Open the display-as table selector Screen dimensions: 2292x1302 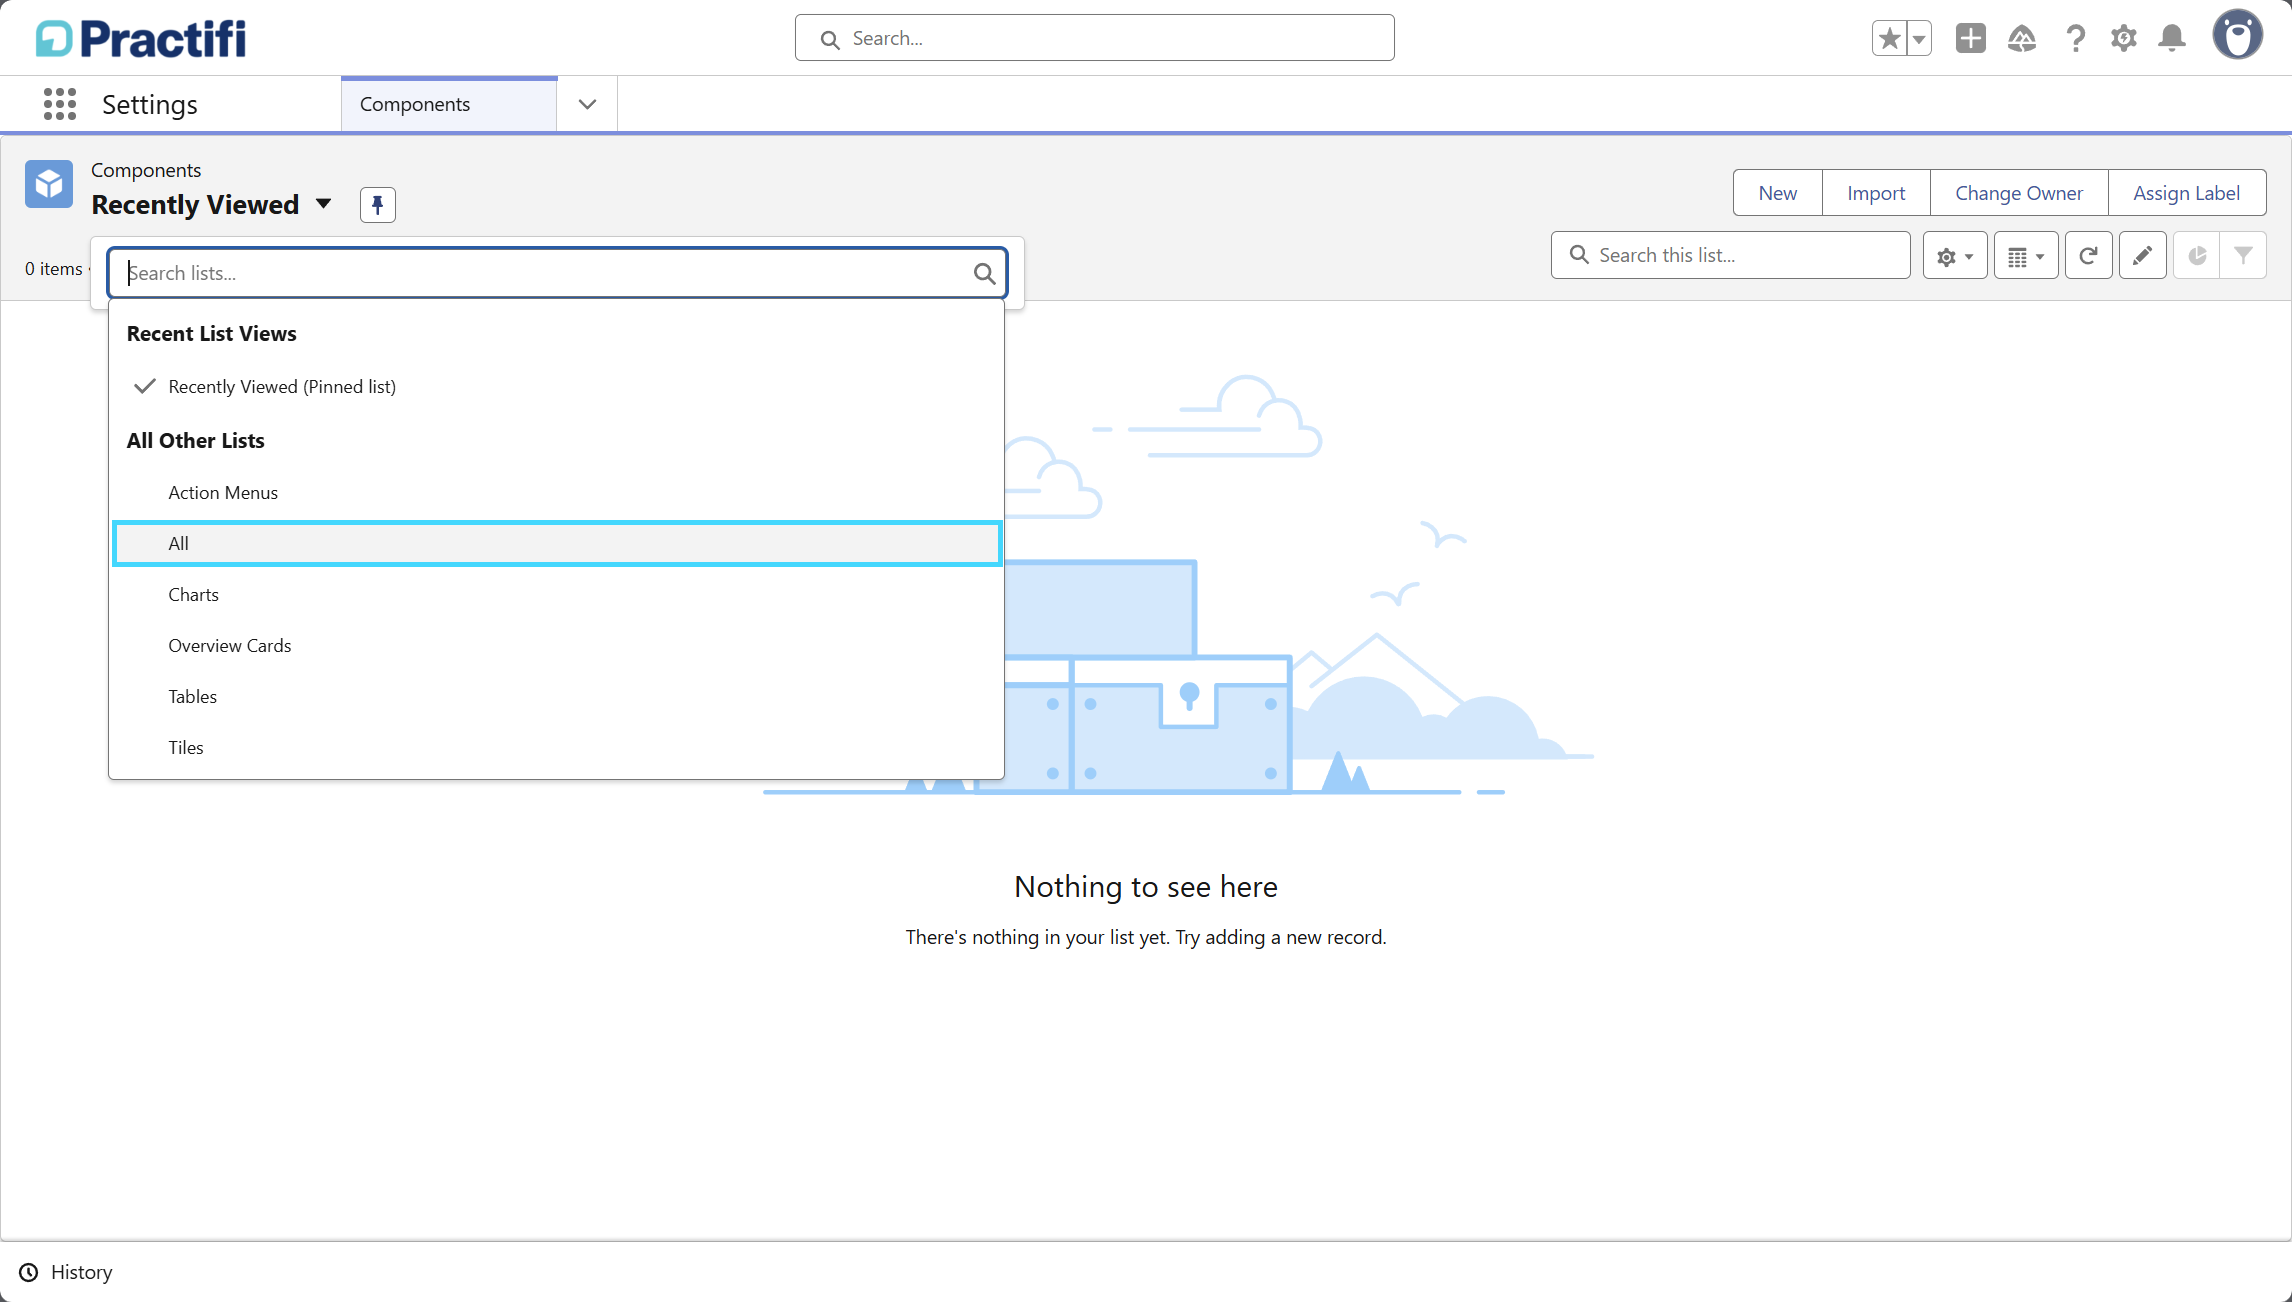click(x=2026, y=256)
